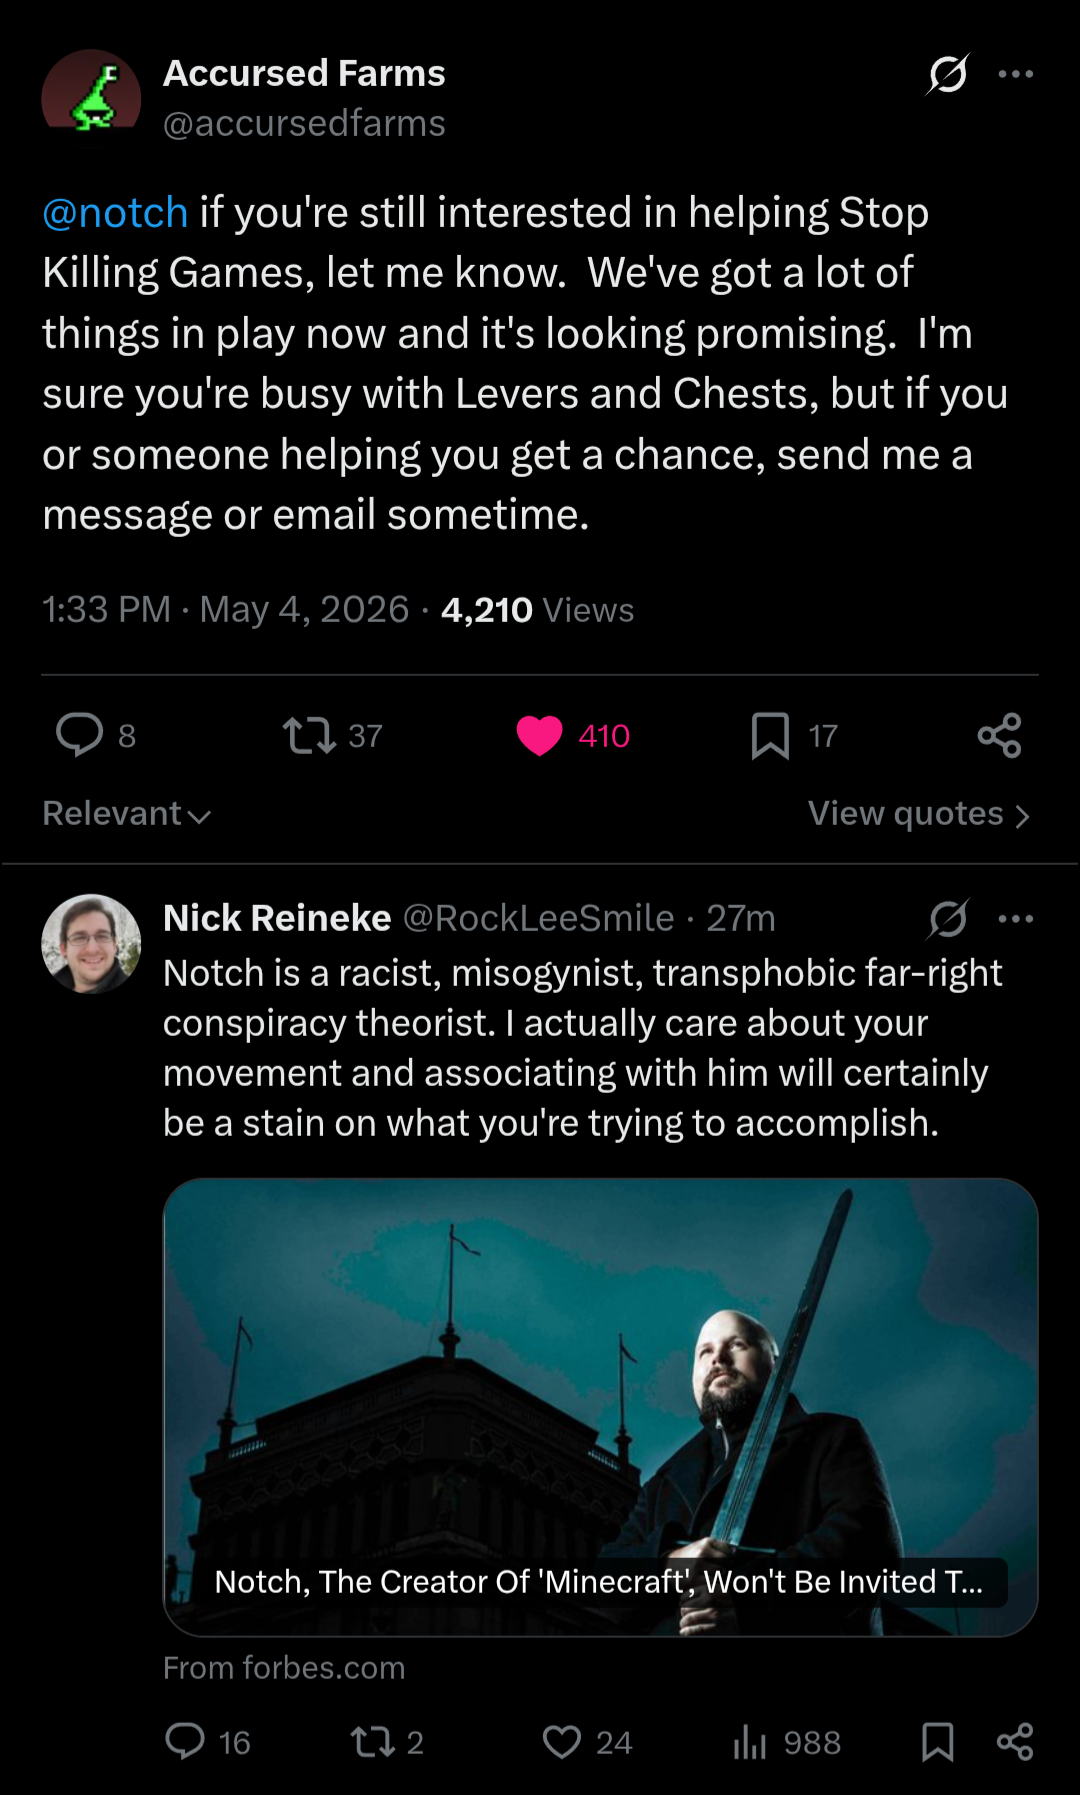The height and width of the screenshot is (1795, 1080).
Task: Repost Nick Reineke's reply
Action: click(372, 1742)
